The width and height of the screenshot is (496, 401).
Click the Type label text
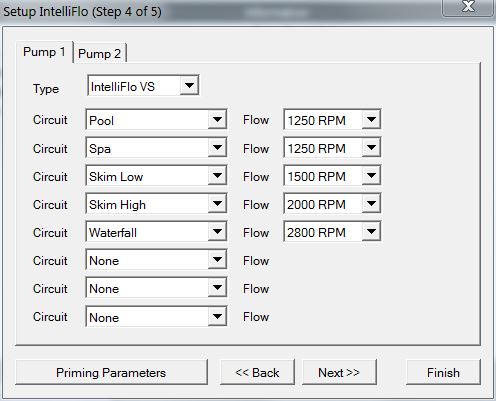46,89
